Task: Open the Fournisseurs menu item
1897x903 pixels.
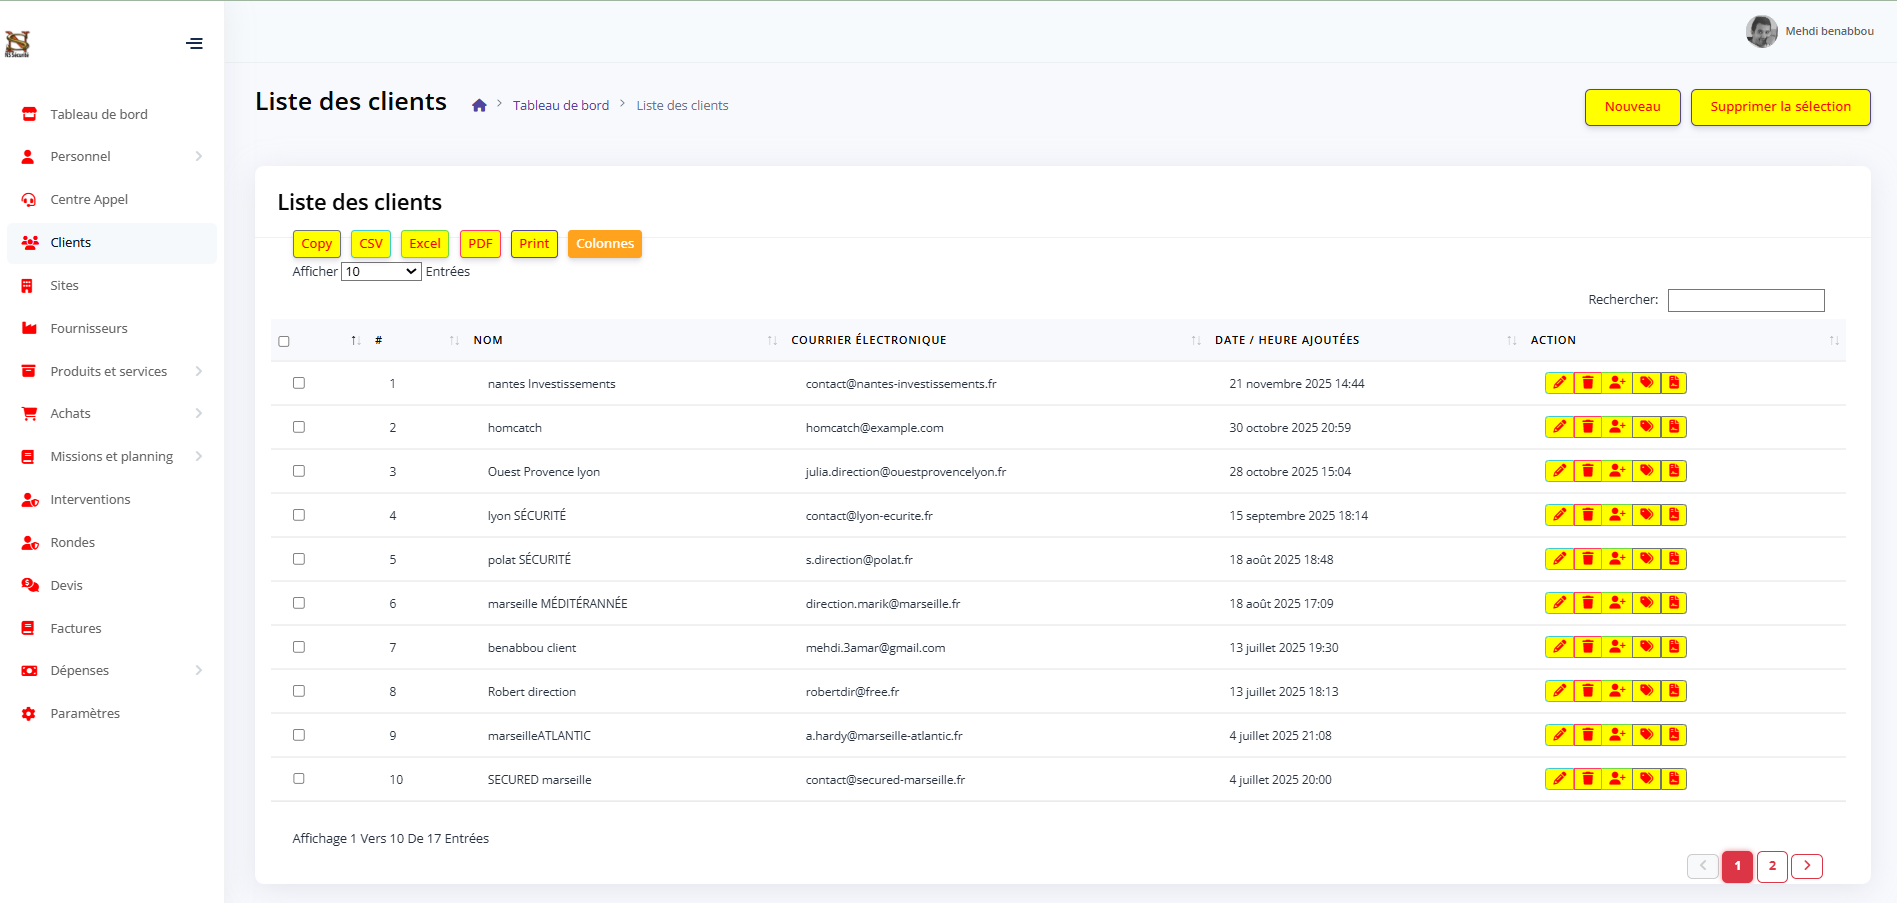Action: click(x=89, y=328)
